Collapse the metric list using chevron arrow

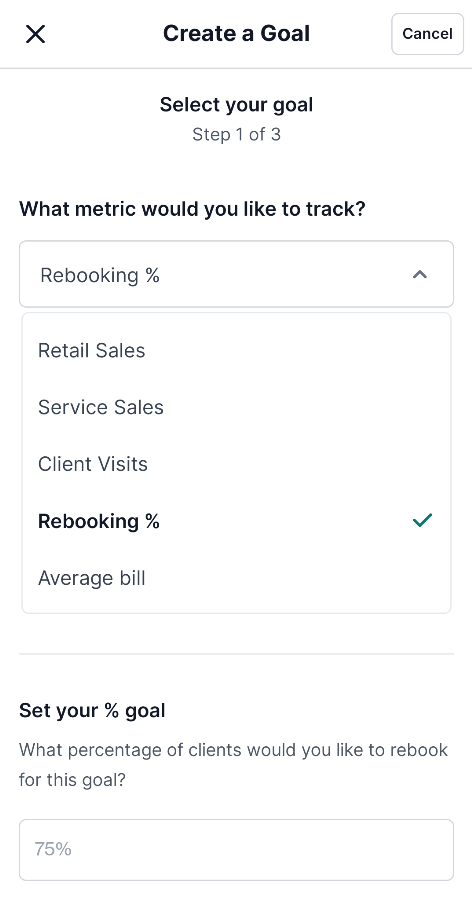pos(419,274)
